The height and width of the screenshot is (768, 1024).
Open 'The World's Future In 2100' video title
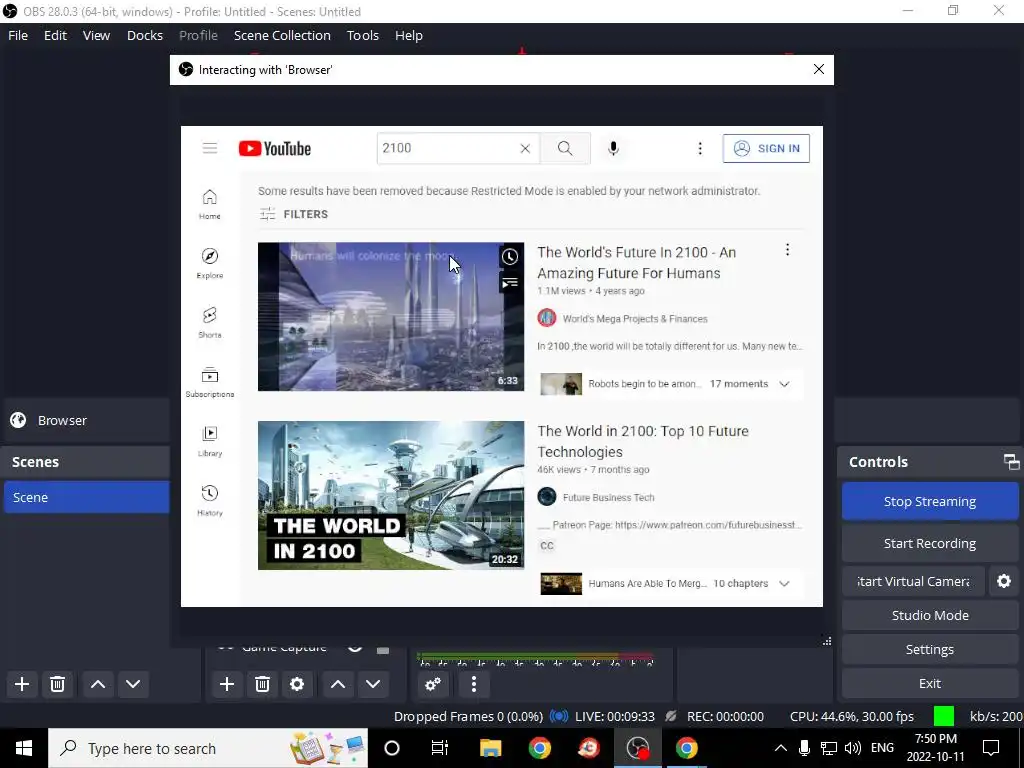pos(637,263)
